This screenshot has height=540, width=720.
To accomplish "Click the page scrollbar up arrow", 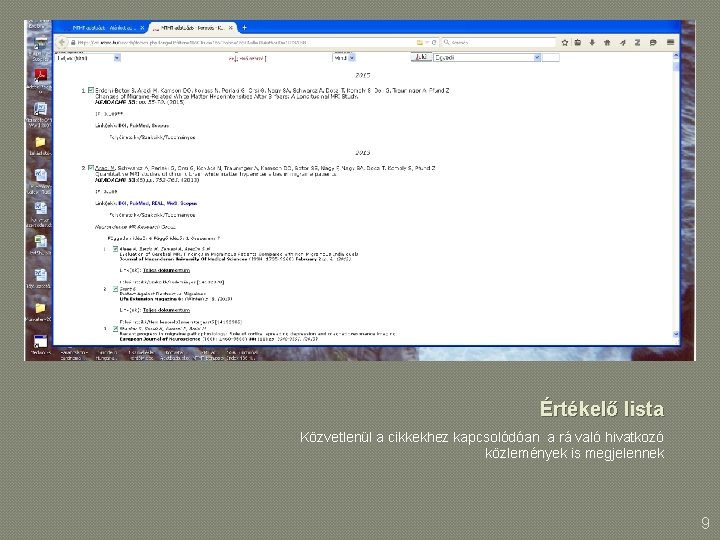I will [x=675, y=56].
